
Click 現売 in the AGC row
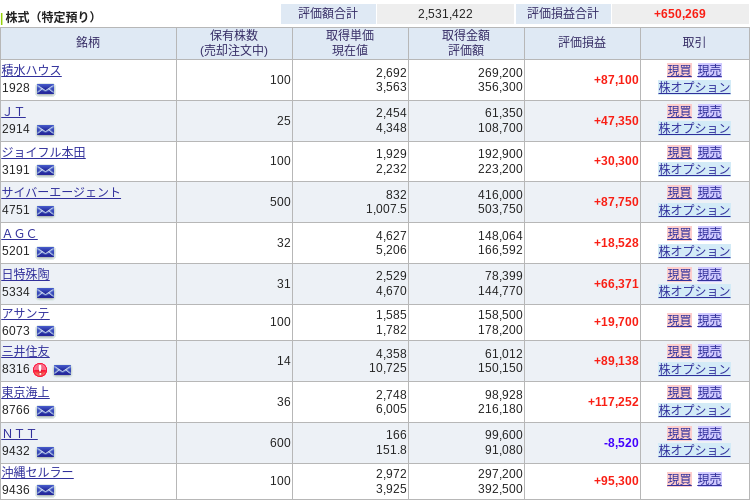709,234
